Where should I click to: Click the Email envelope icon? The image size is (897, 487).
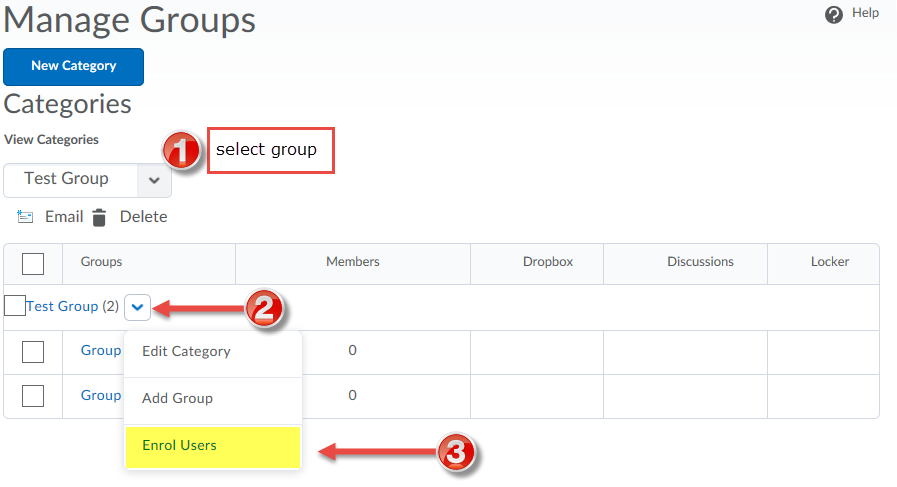pos(25,216)
